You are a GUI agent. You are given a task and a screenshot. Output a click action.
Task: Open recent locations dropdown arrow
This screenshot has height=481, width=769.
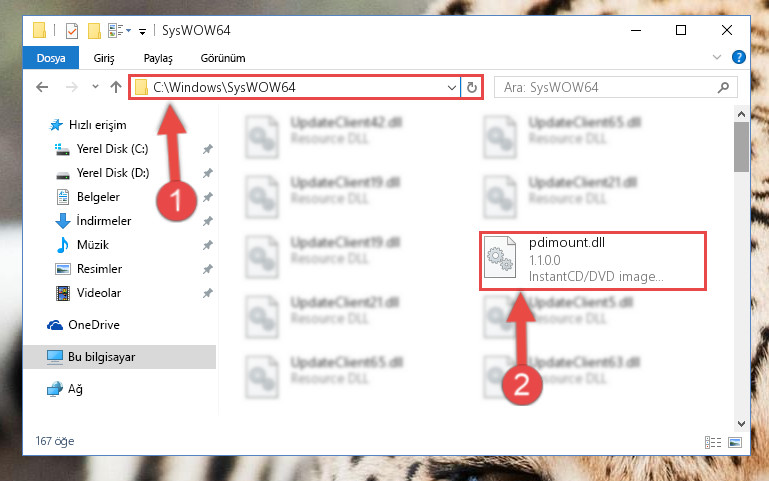[x=95, y=87]
